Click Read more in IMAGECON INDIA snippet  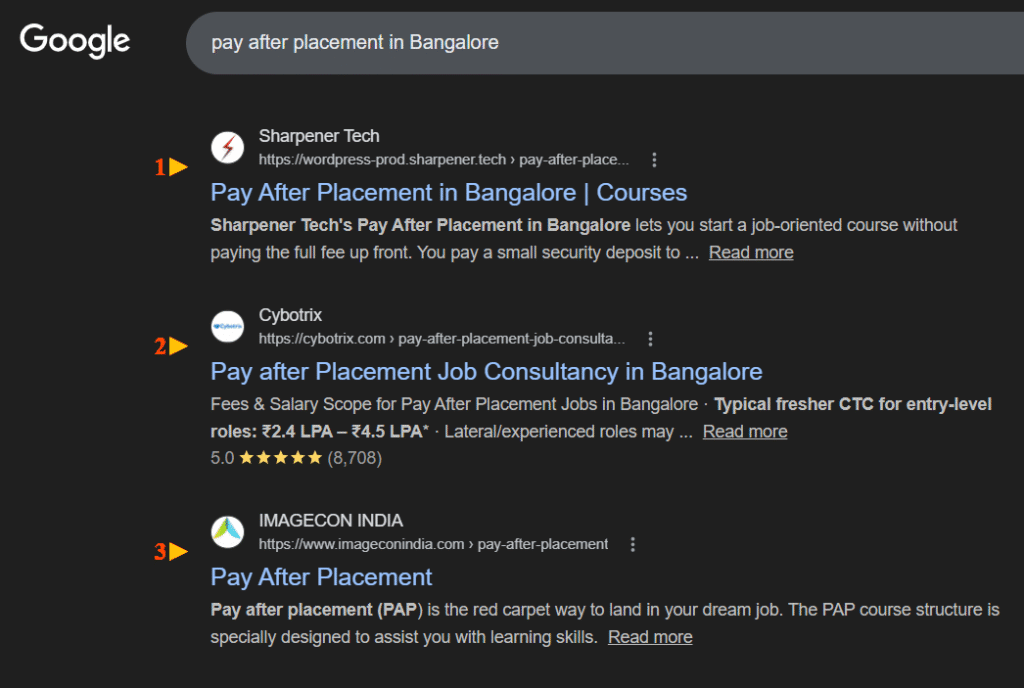(650, 637)
